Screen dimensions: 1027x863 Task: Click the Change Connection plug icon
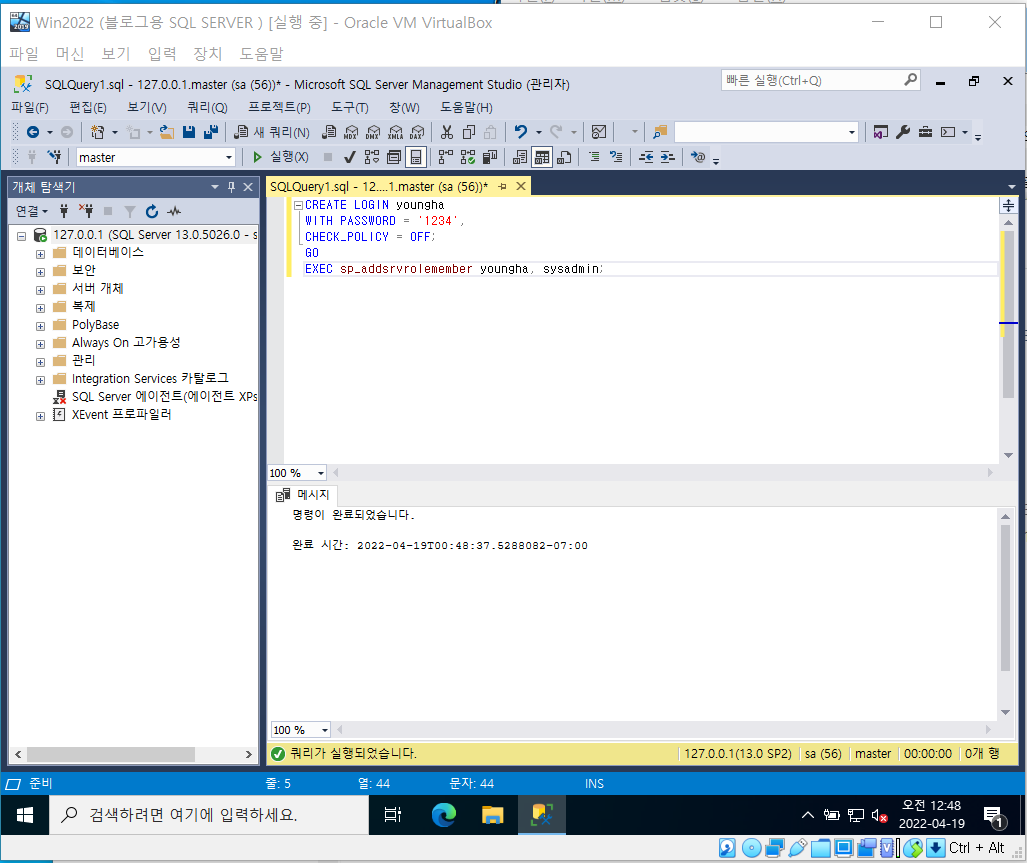(54, 157)
